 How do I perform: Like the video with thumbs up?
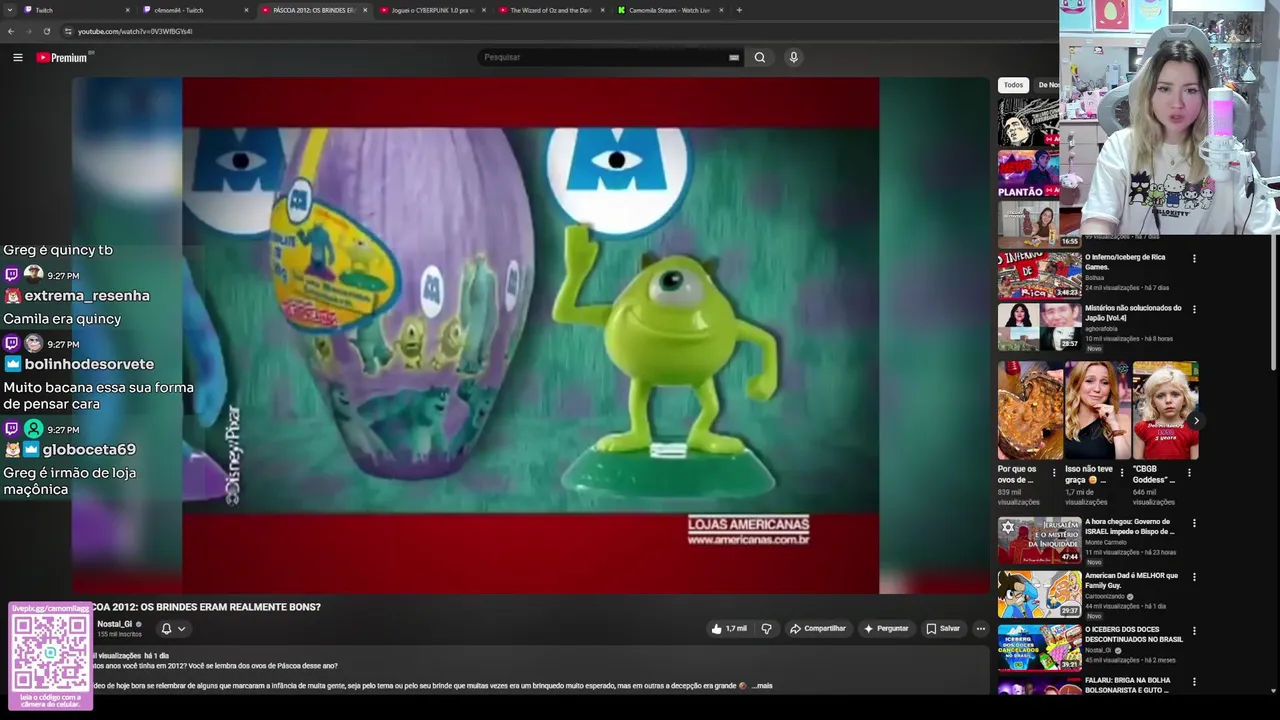click(729, 629)
